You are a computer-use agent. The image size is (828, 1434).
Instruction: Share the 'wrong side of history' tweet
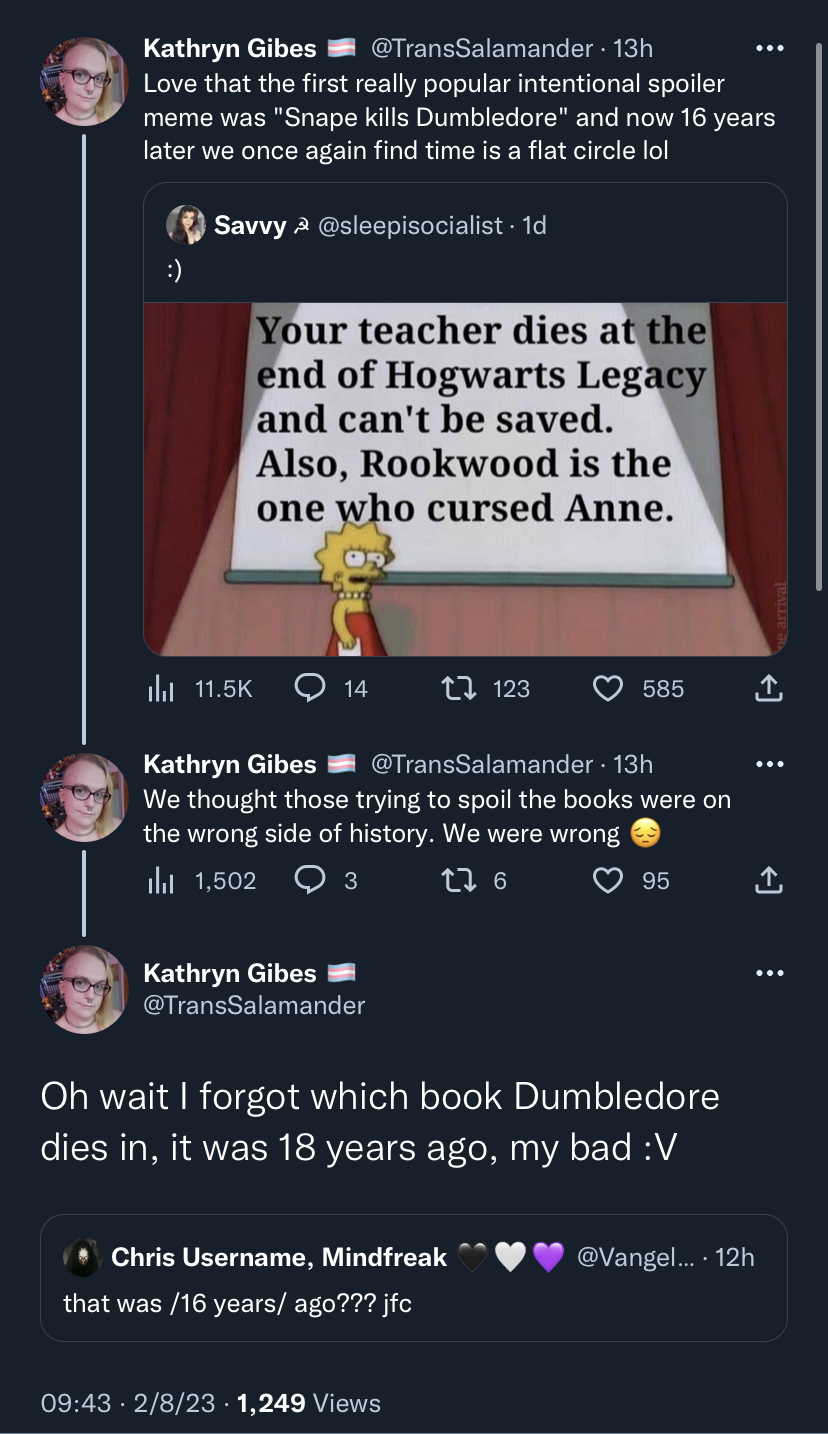tap(766, 880)
